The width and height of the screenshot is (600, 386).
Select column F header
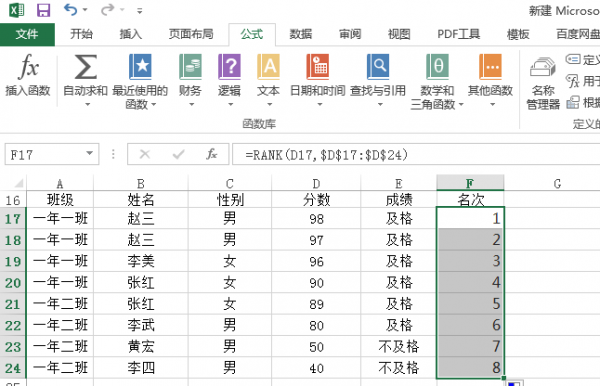coord(470,183)
